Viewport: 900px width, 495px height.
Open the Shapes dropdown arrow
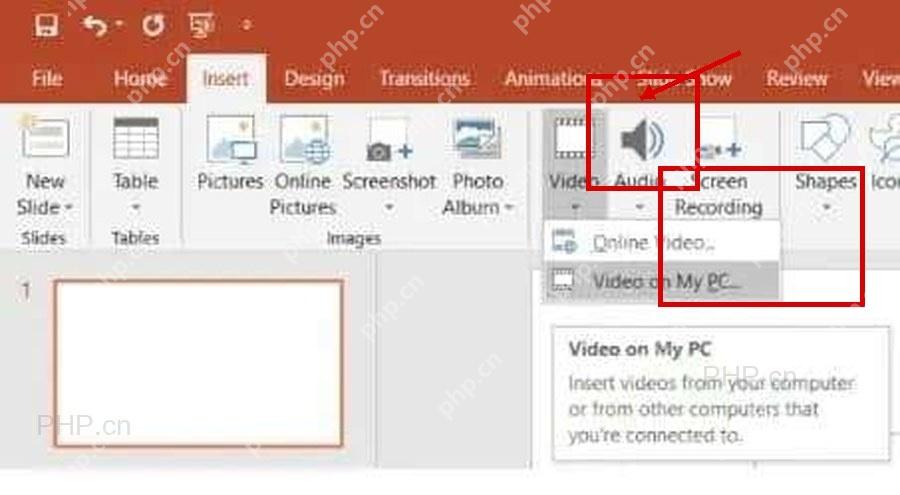click(x=826, y=207)
